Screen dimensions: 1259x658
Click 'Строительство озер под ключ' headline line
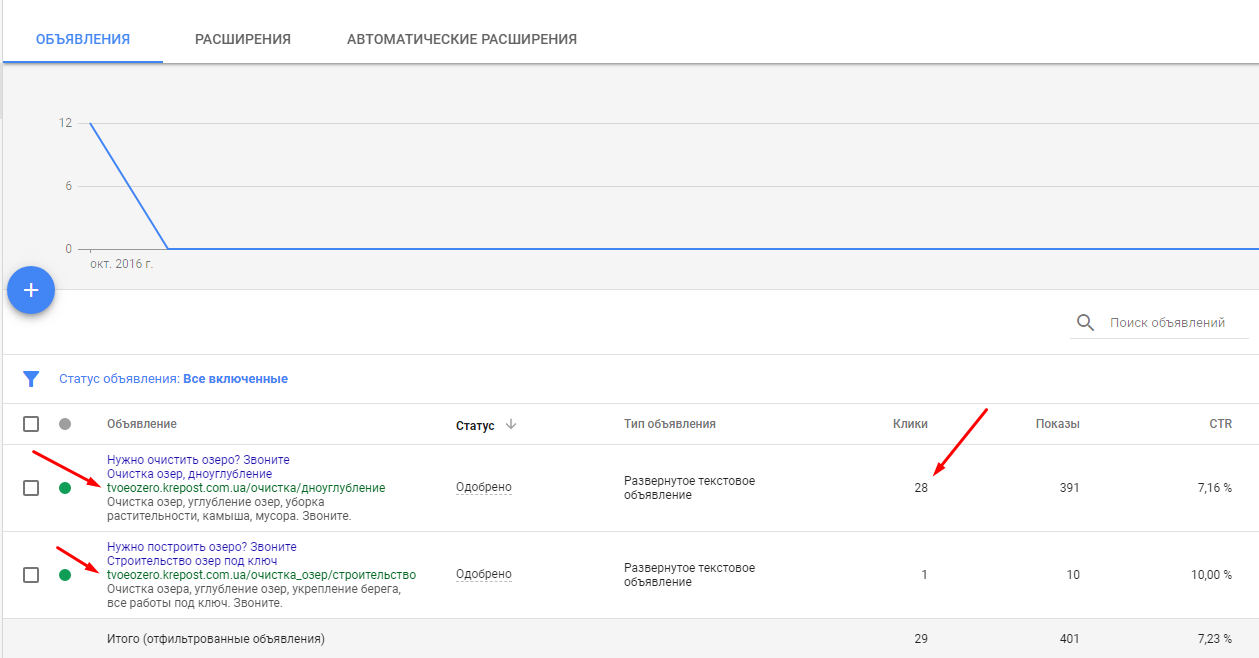[192, 561]
